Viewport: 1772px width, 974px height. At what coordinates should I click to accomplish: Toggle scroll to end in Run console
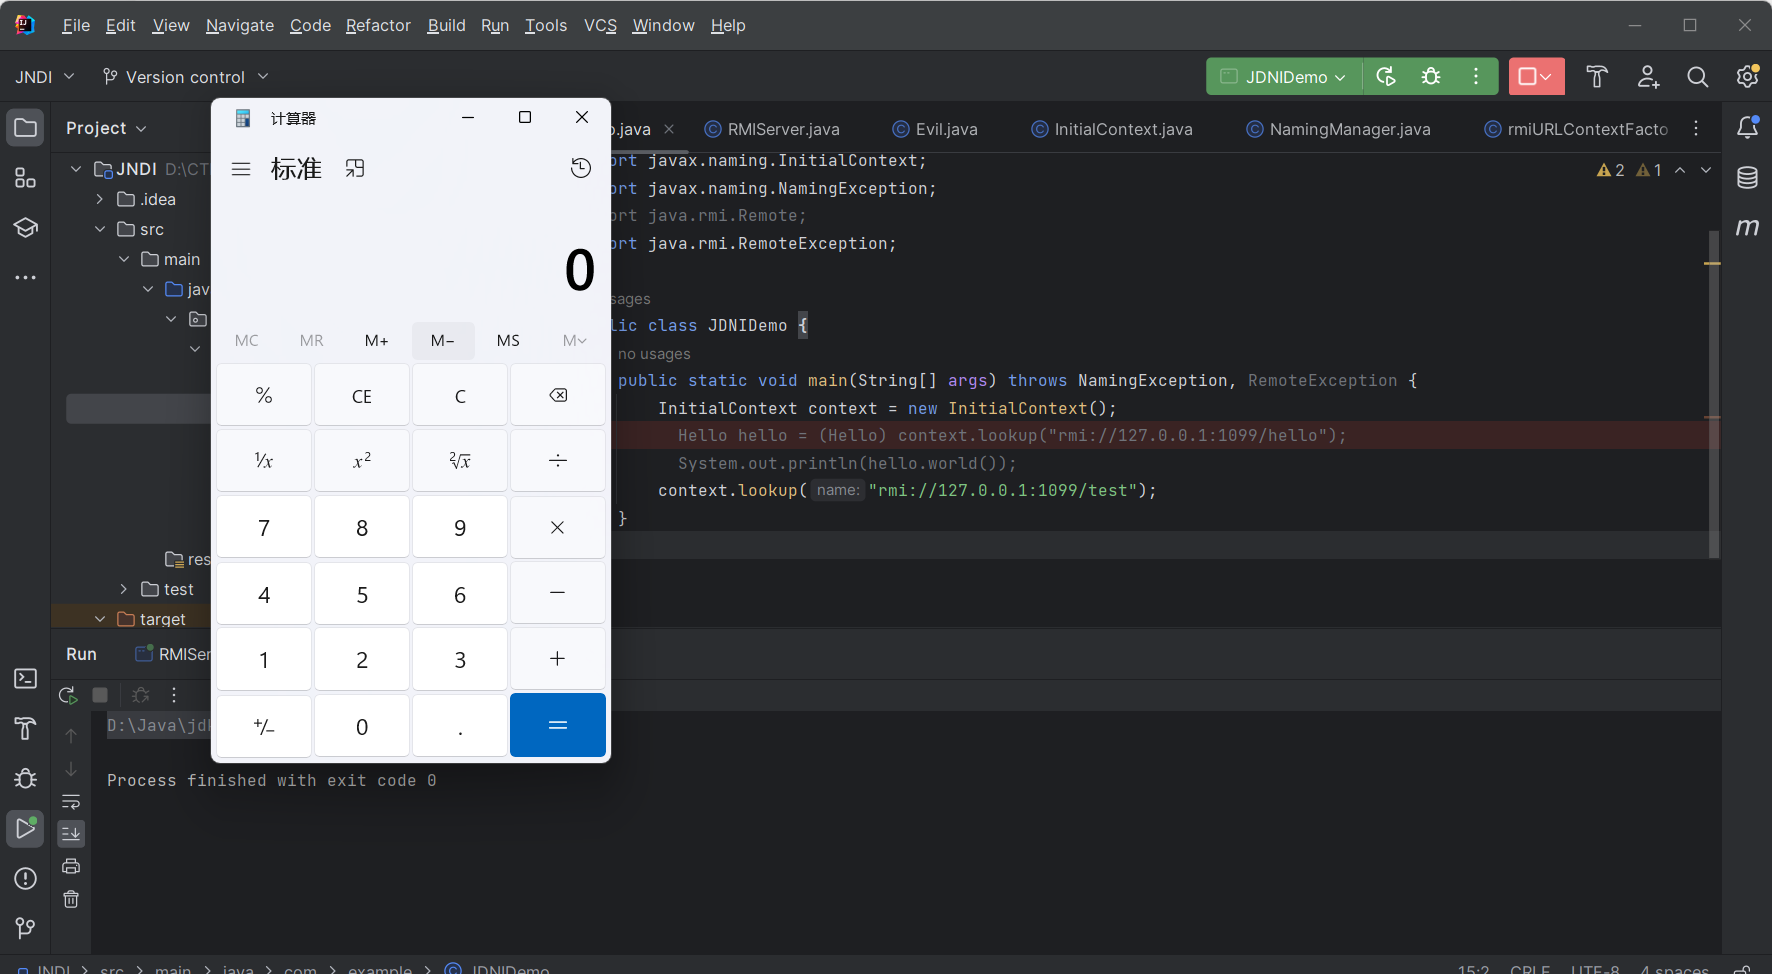pyautogui.click(x=71, y=834)
